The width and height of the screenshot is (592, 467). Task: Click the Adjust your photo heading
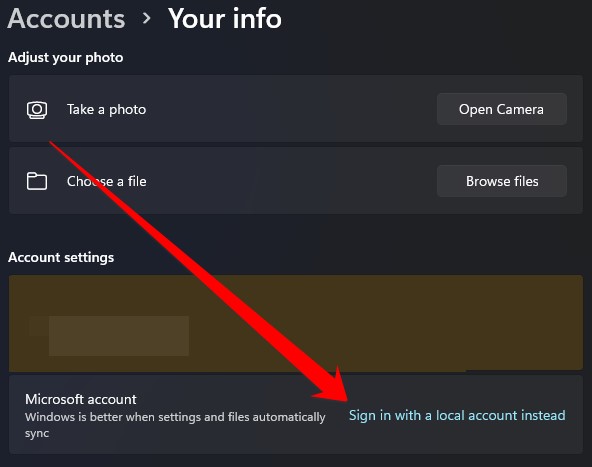[66, 57]
